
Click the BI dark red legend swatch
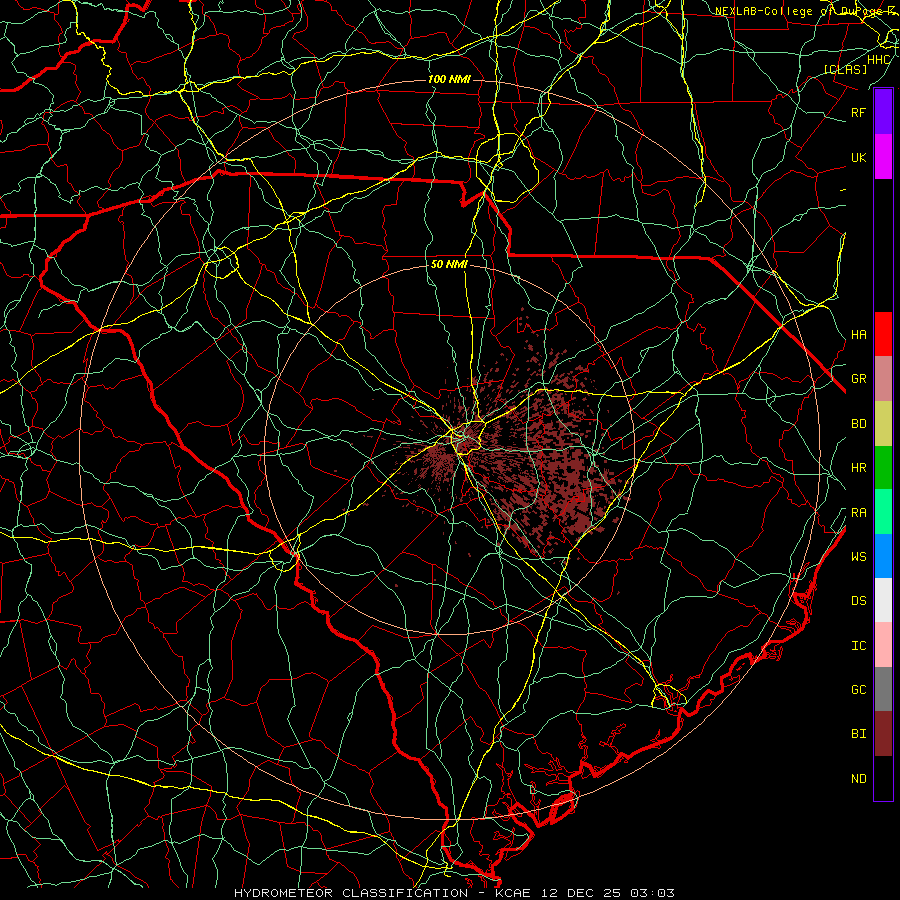tap(883, 734)
